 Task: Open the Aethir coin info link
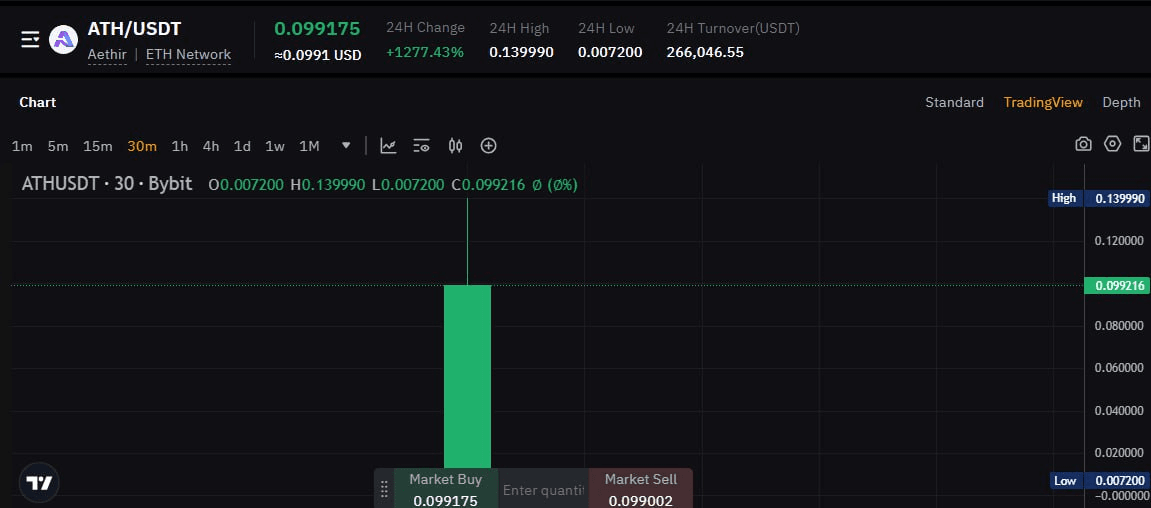(107, 54)
